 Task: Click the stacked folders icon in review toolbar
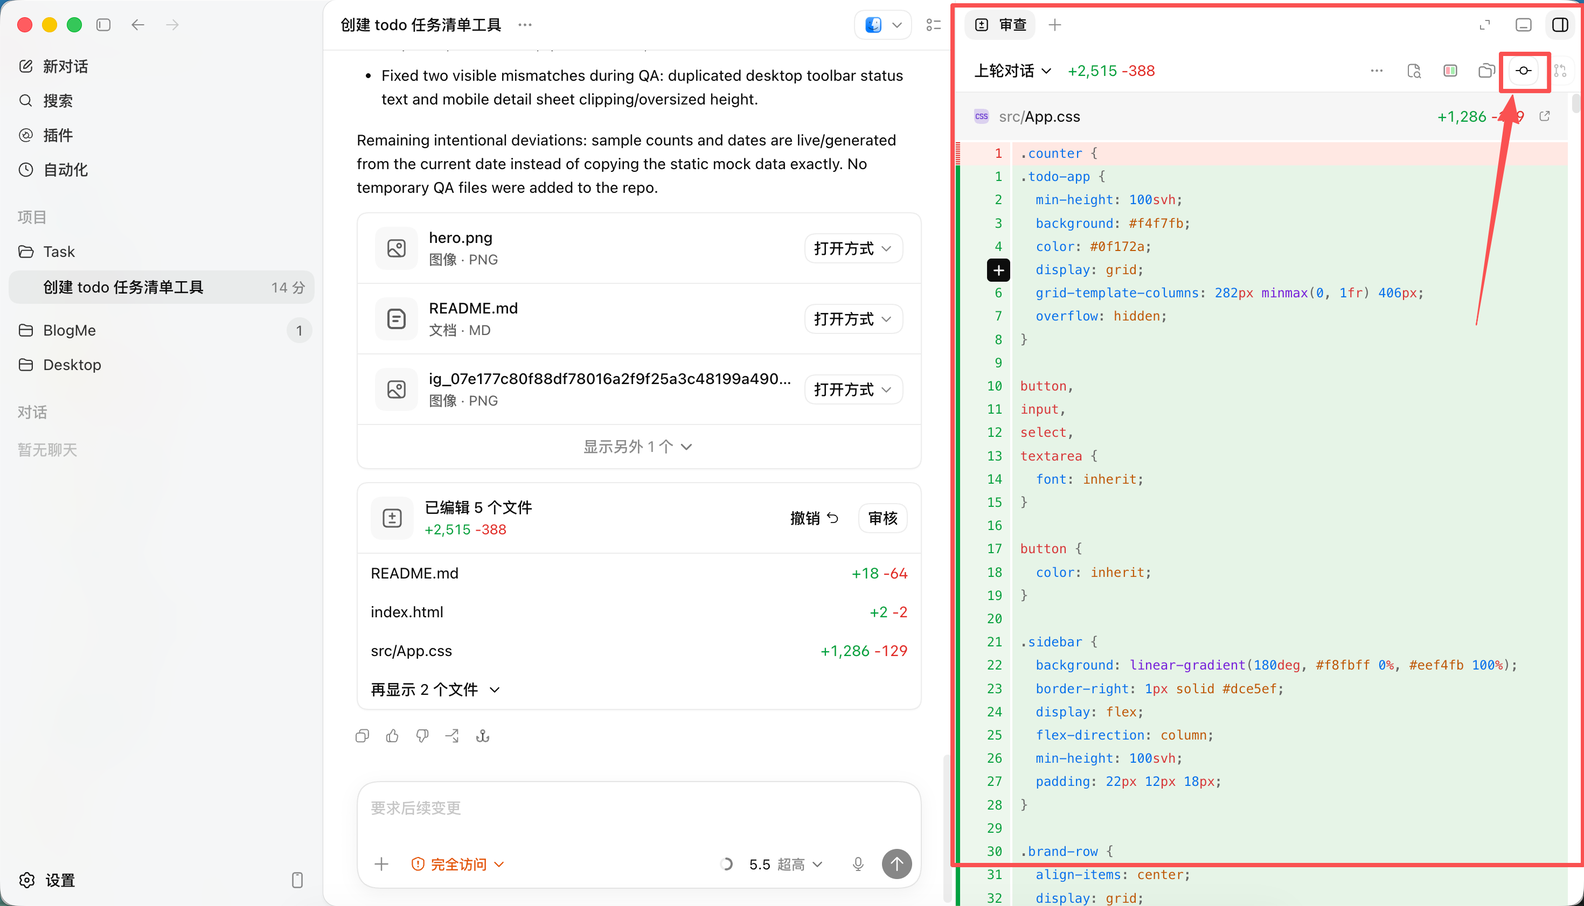pos(1487,71)
